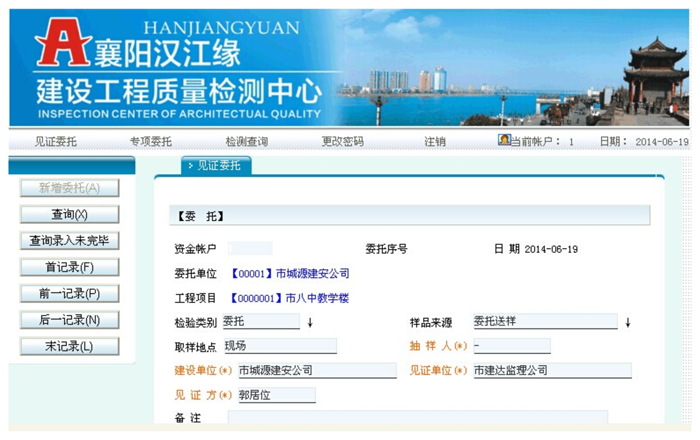Select 更改密码 in the navigation bar

pyautogui.click(x=342, y=142)
